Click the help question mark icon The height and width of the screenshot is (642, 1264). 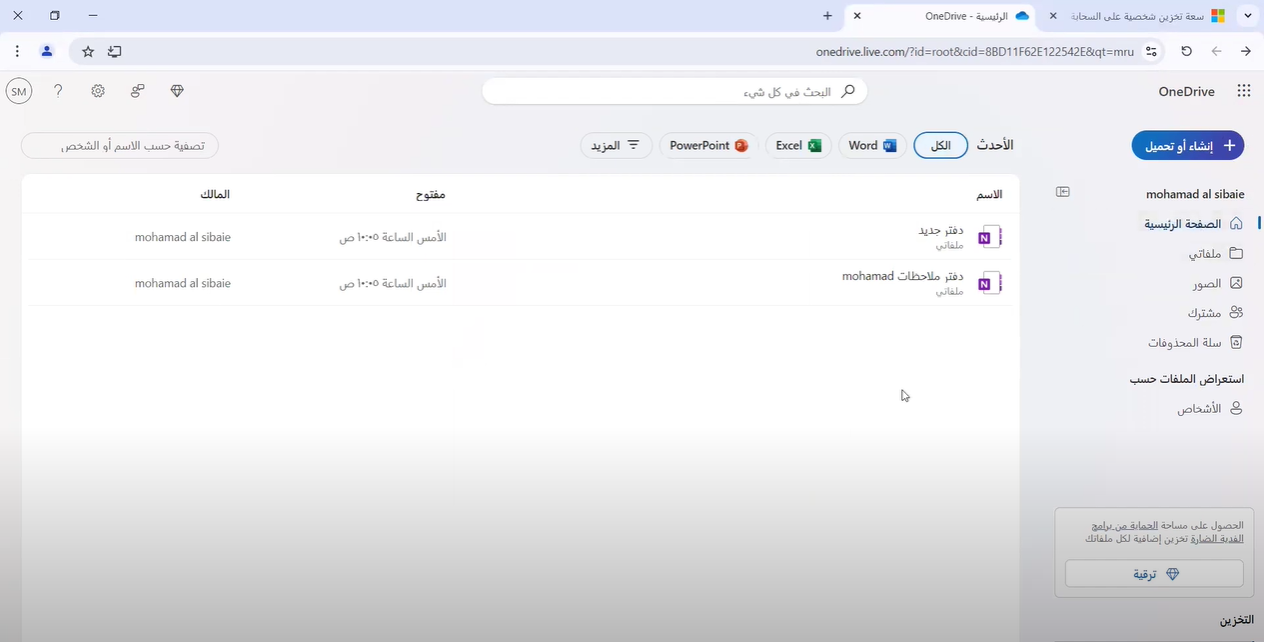(58, 91)
